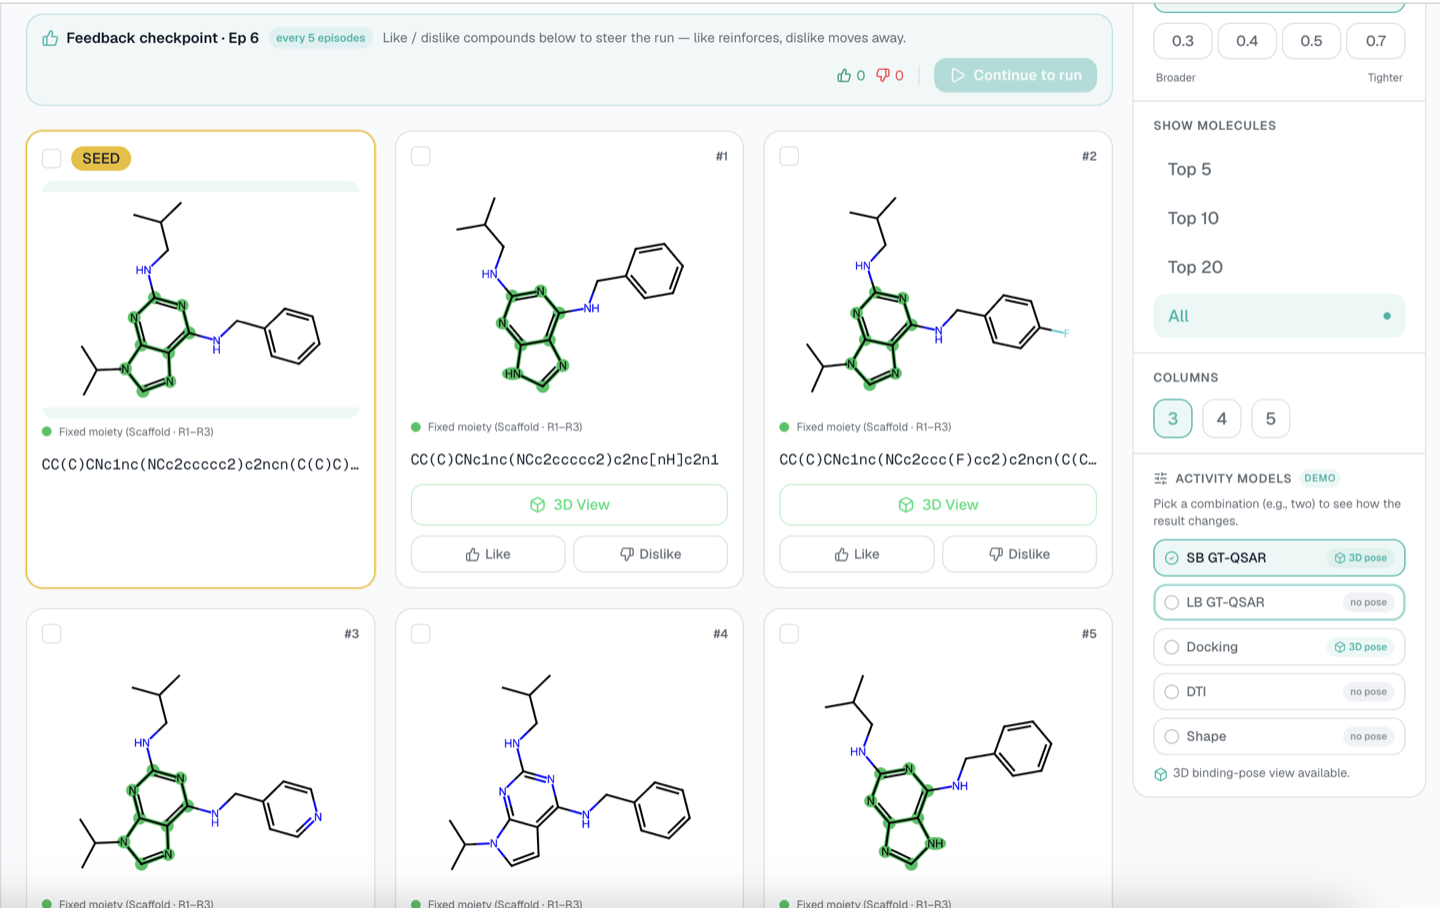
Task: Select the DTI activity model
Action: click(1279, 692)
